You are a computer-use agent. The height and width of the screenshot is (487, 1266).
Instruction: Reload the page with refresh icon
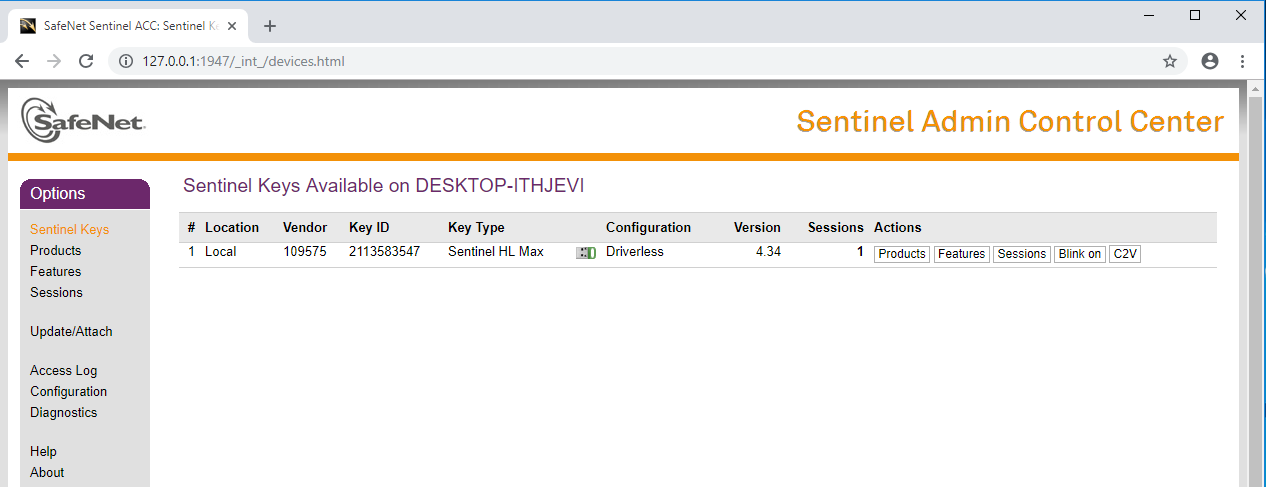point(86,61)
